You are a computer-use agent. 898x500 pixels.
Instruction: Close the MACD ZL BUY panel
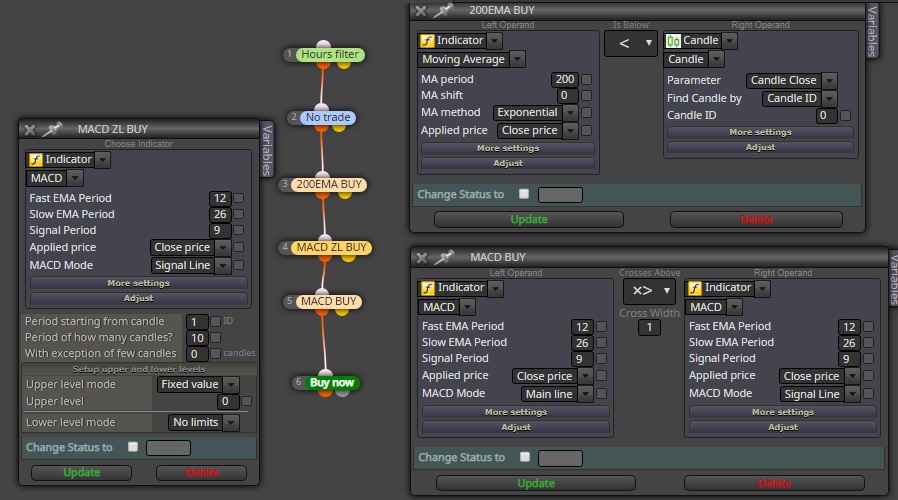click(x=30, y=130)
